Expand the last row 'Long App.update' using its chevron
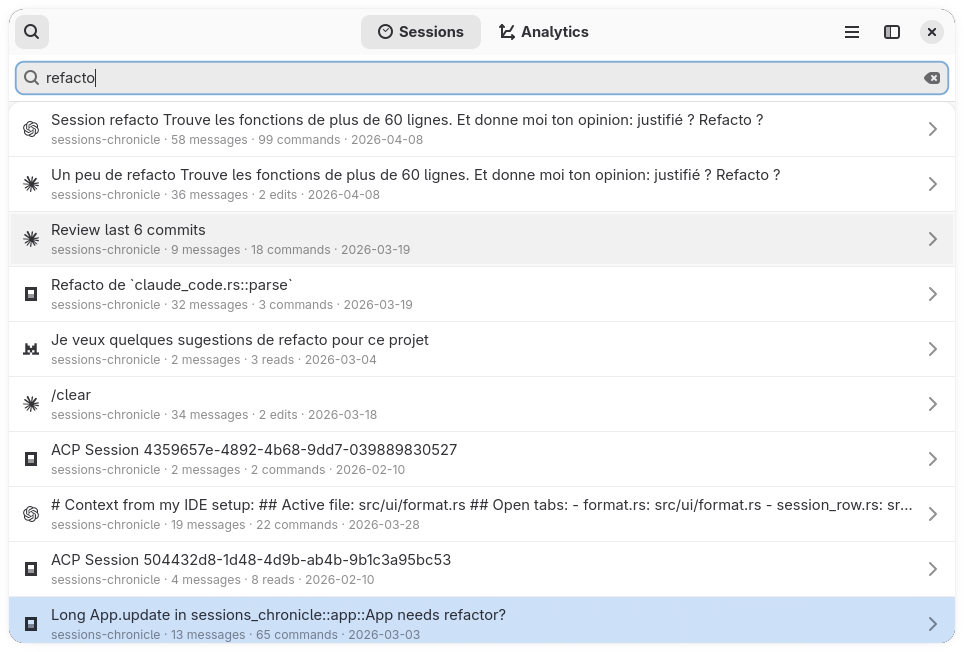The height and width of the screenshot is (652, 964). (x=933, y=623)
